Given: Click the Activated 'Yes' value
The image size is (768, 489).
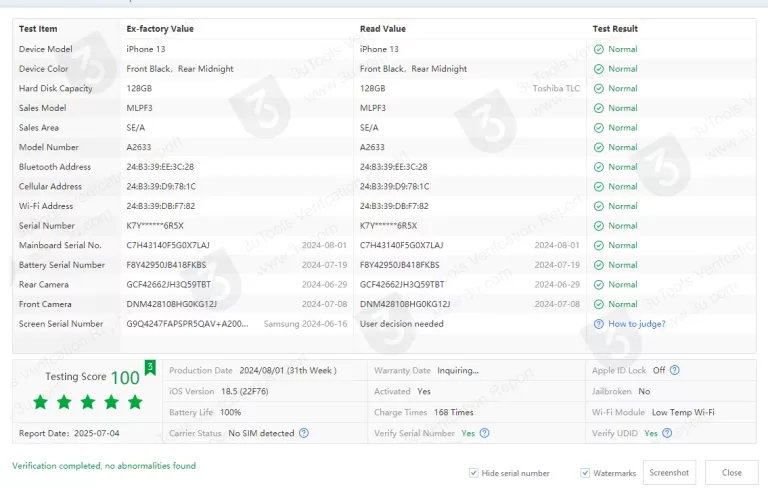Looking at the screenshot, I should 424,391.
